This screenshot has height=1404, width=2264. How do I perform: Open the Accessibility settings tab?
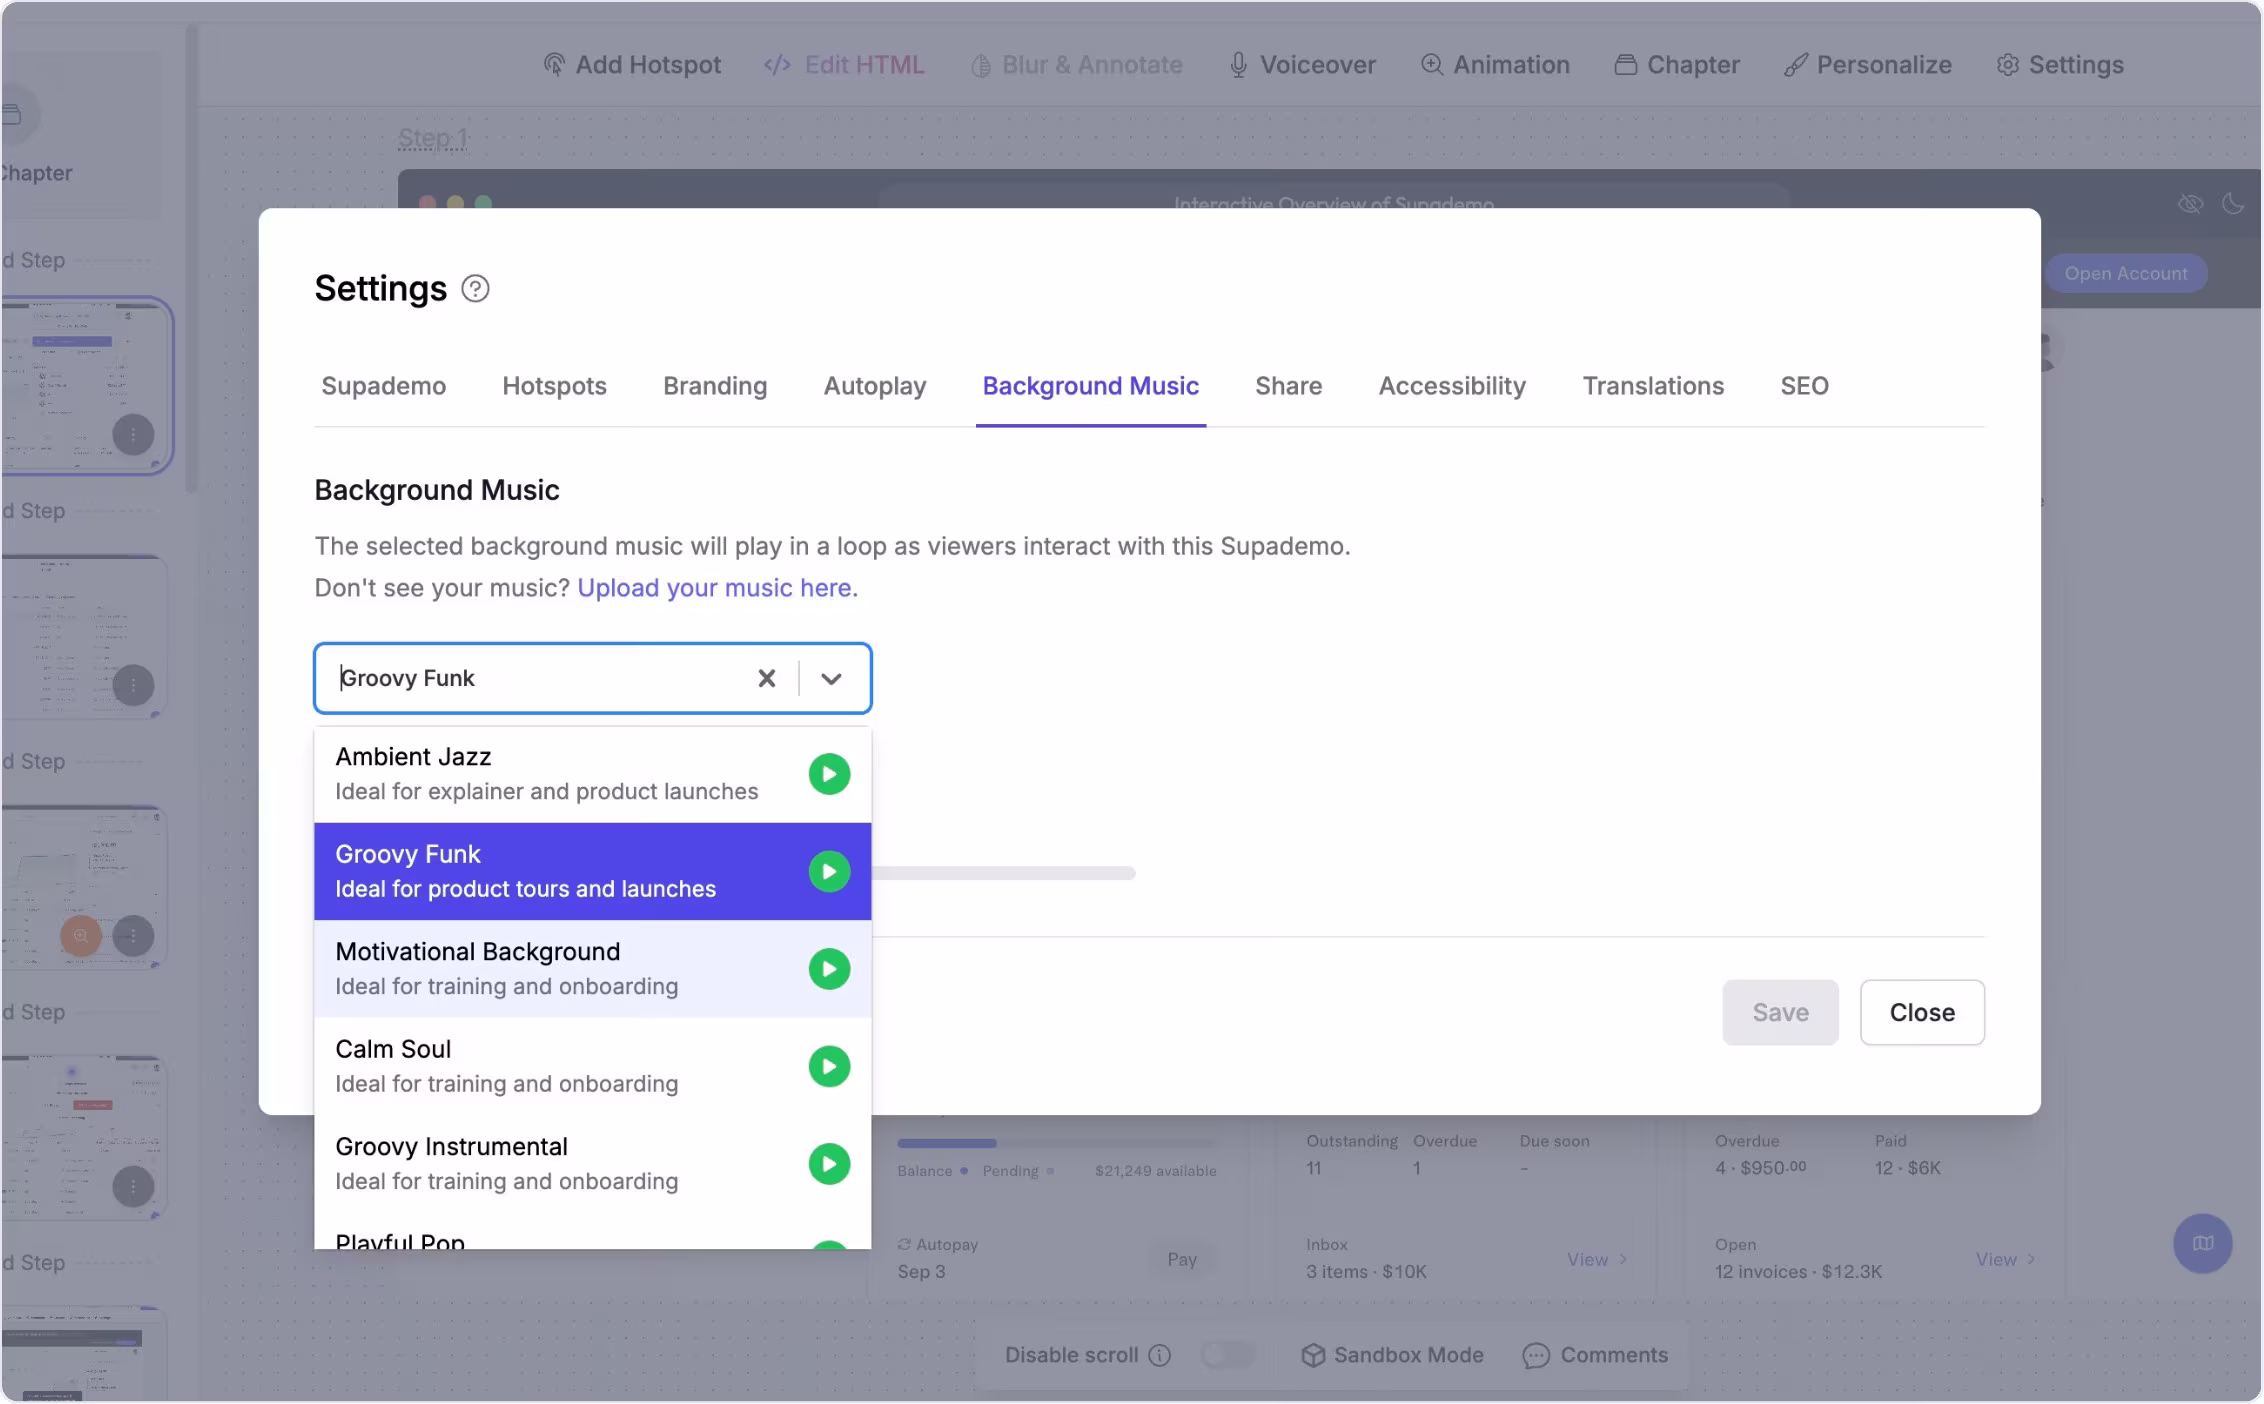pos(1451,386)
